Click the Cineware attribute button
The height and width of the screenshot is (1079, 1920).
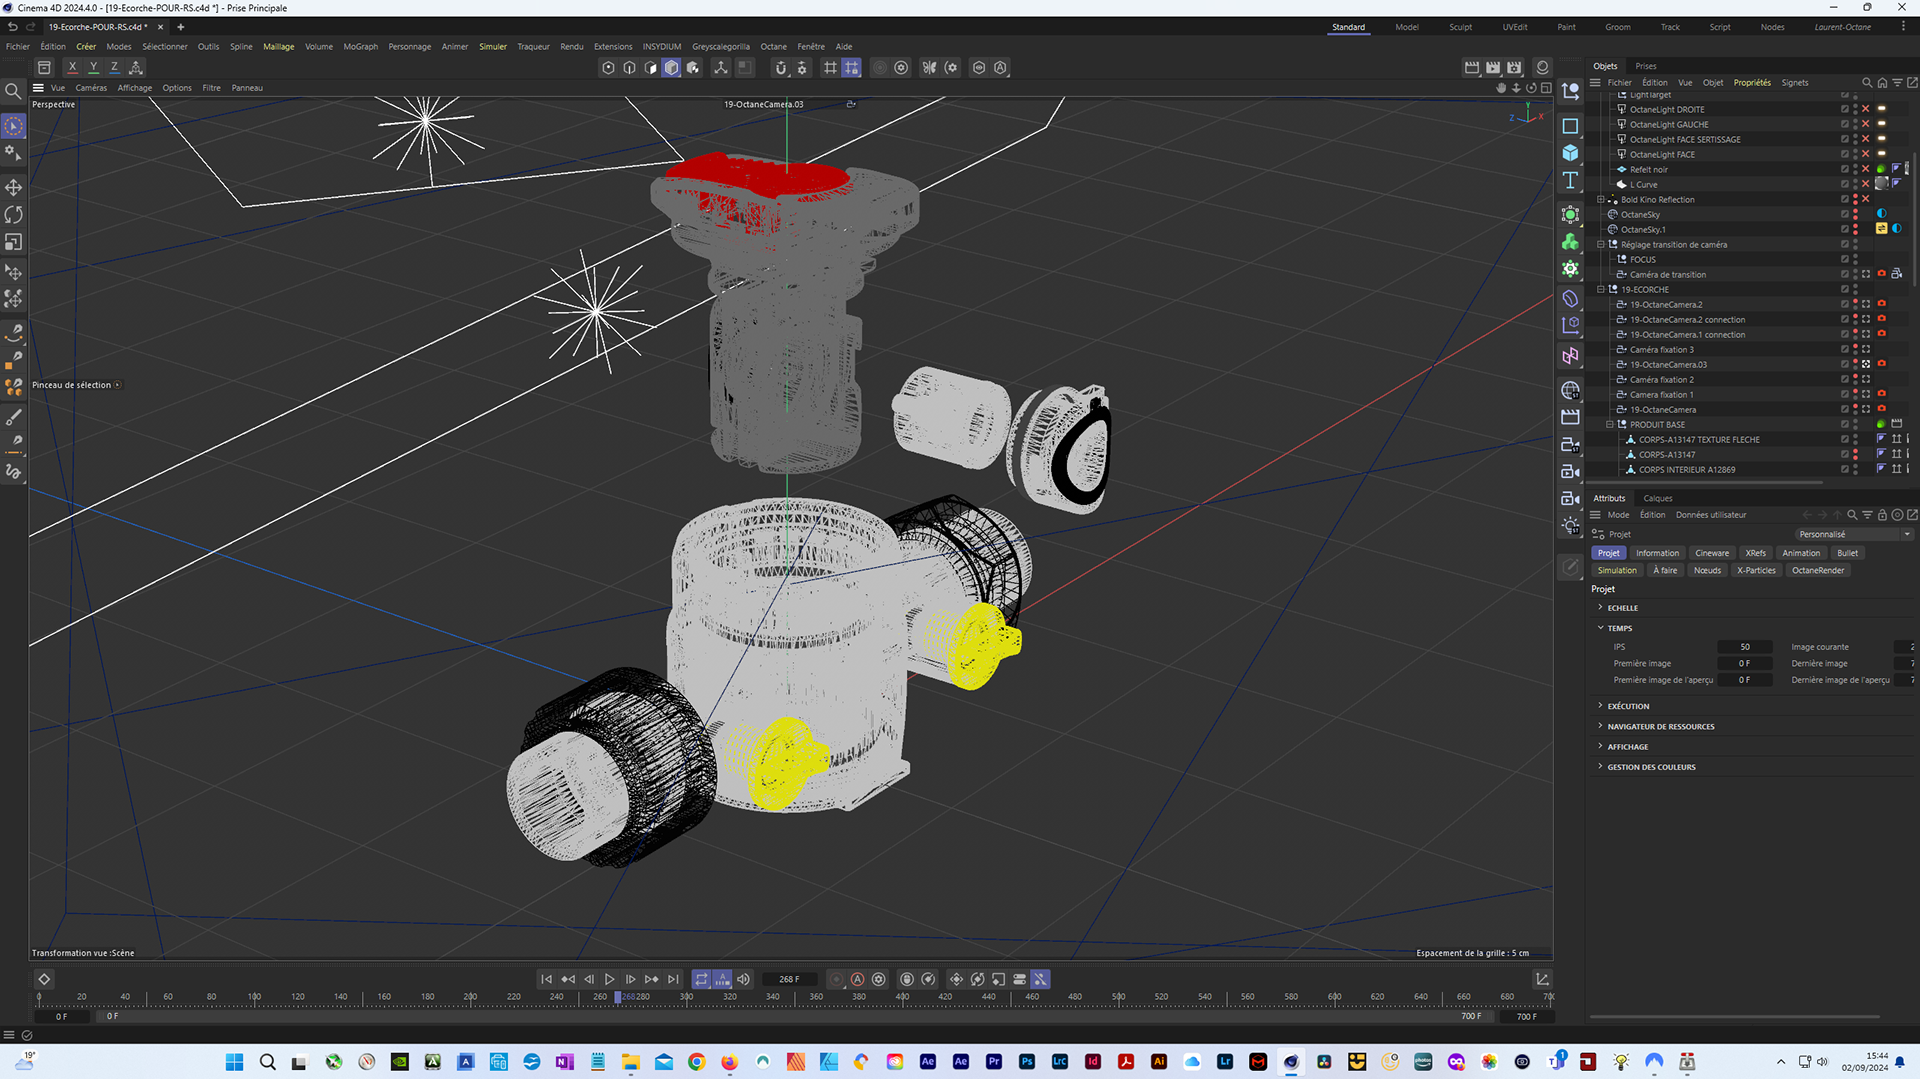click(1712, 553)
